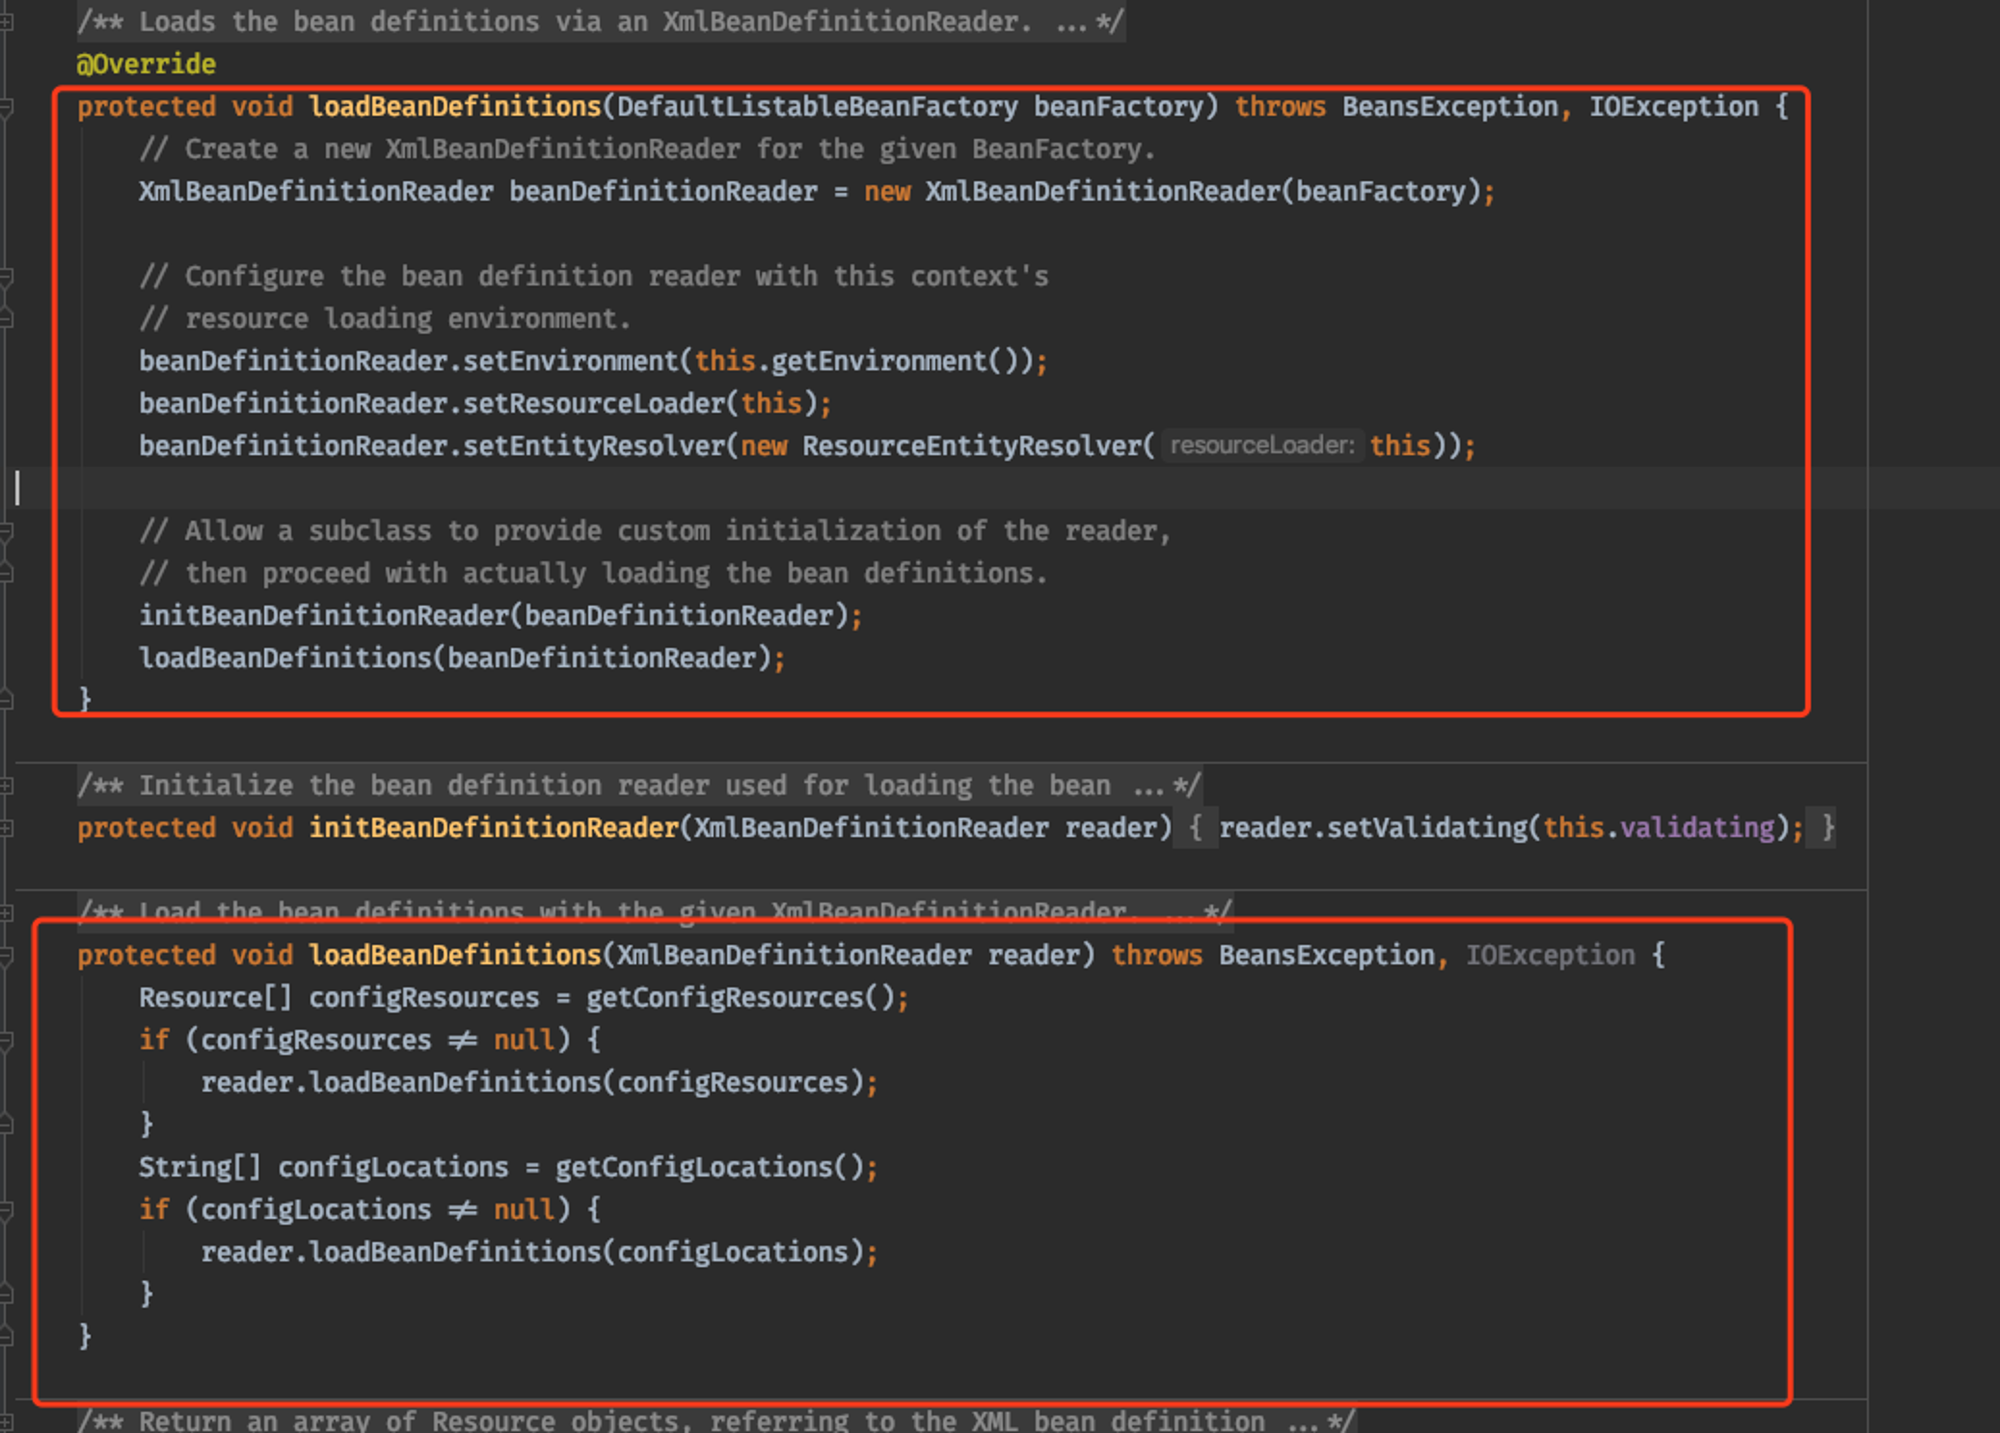Click the '@Override' annotation

click(x=146, y=64)
